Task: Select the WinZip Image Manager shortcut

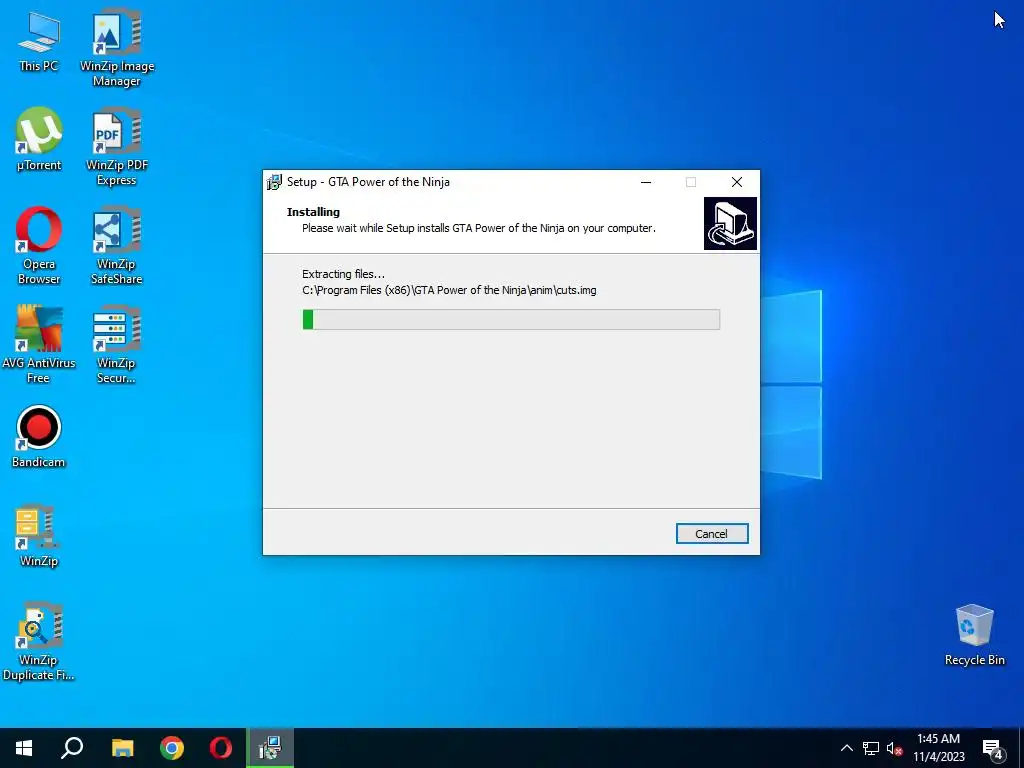Action: pos(117,48)
